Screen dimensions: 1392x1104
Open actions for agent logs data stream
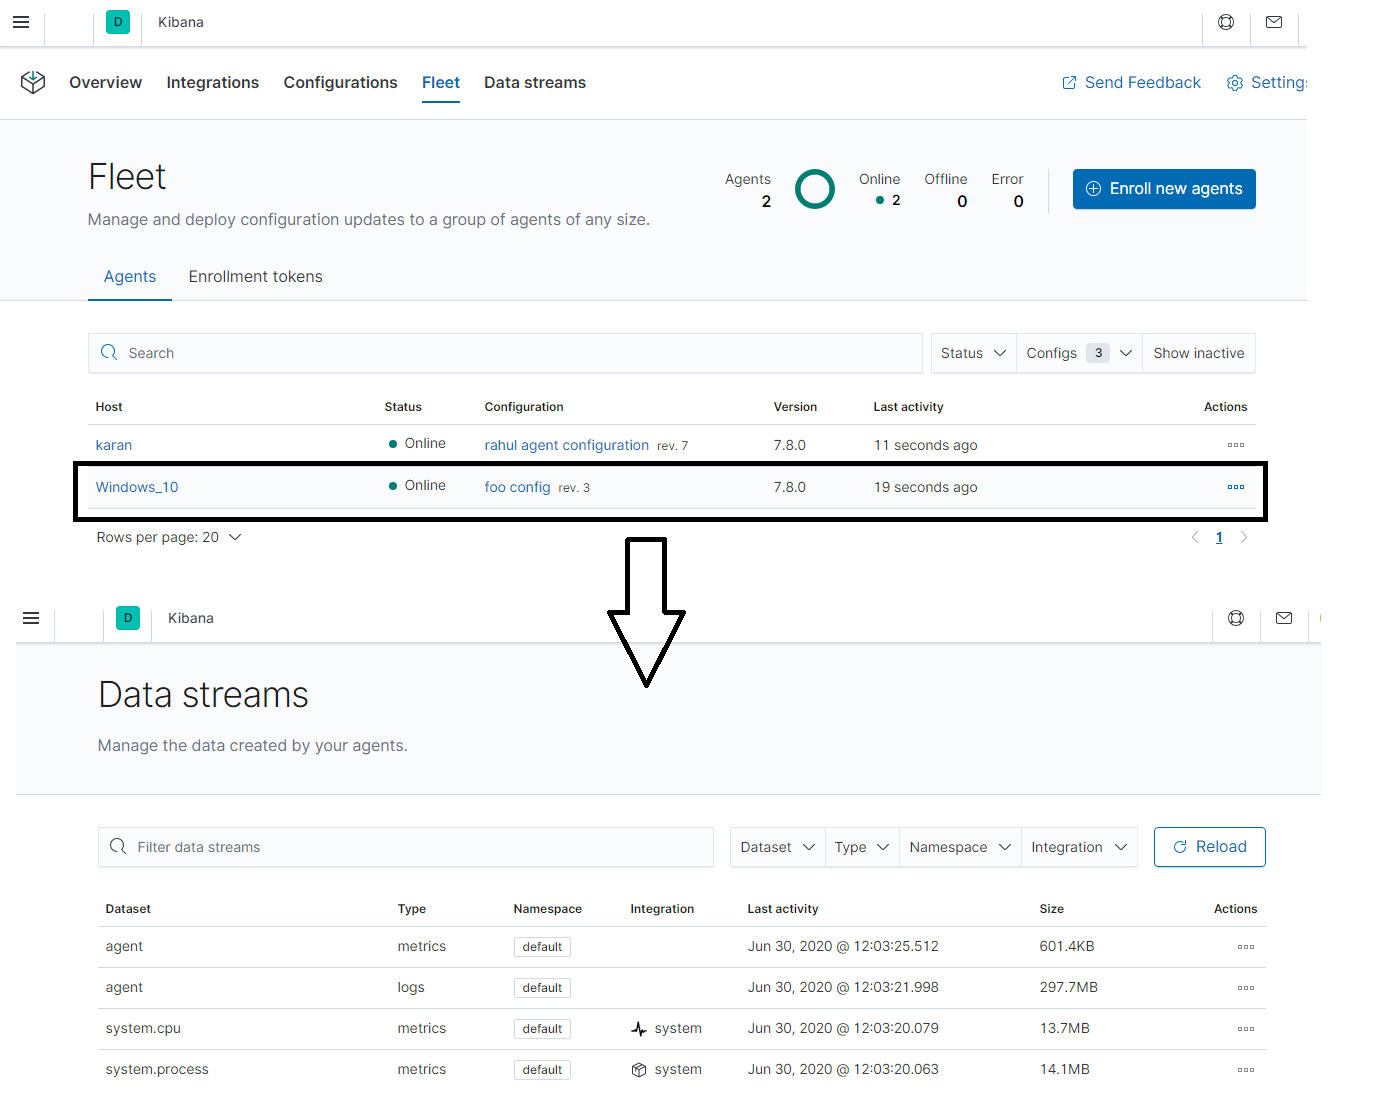tap(1246, 988)
